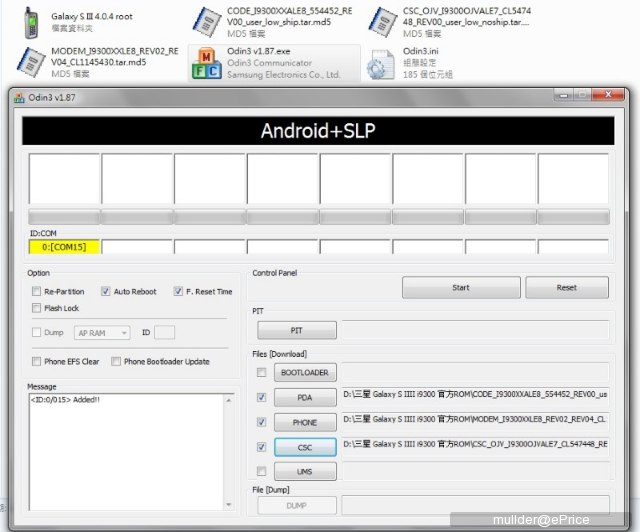The width and height of the screenshot is (640, 532).
Task: Click the PIT file path field
Action: pos(476,330)
